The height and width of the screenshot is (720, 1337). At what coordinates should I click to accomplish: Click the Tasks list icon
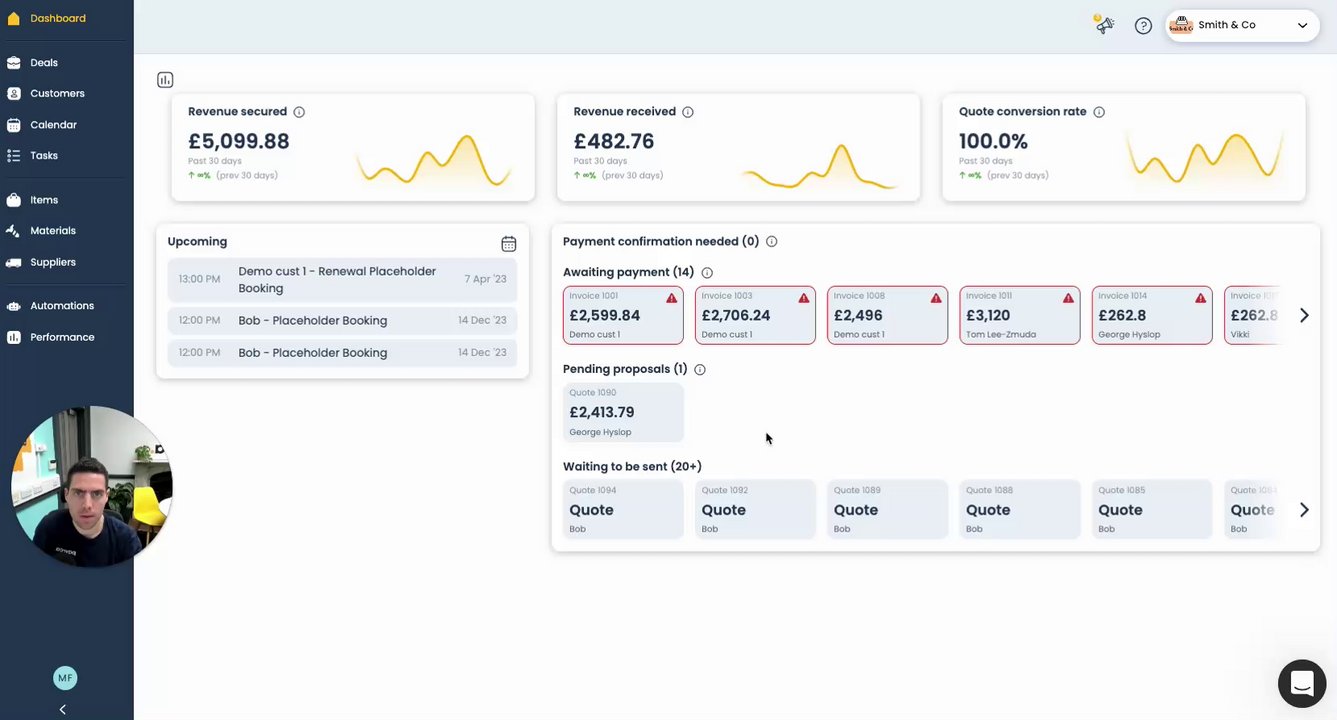[x=14, y=156]
